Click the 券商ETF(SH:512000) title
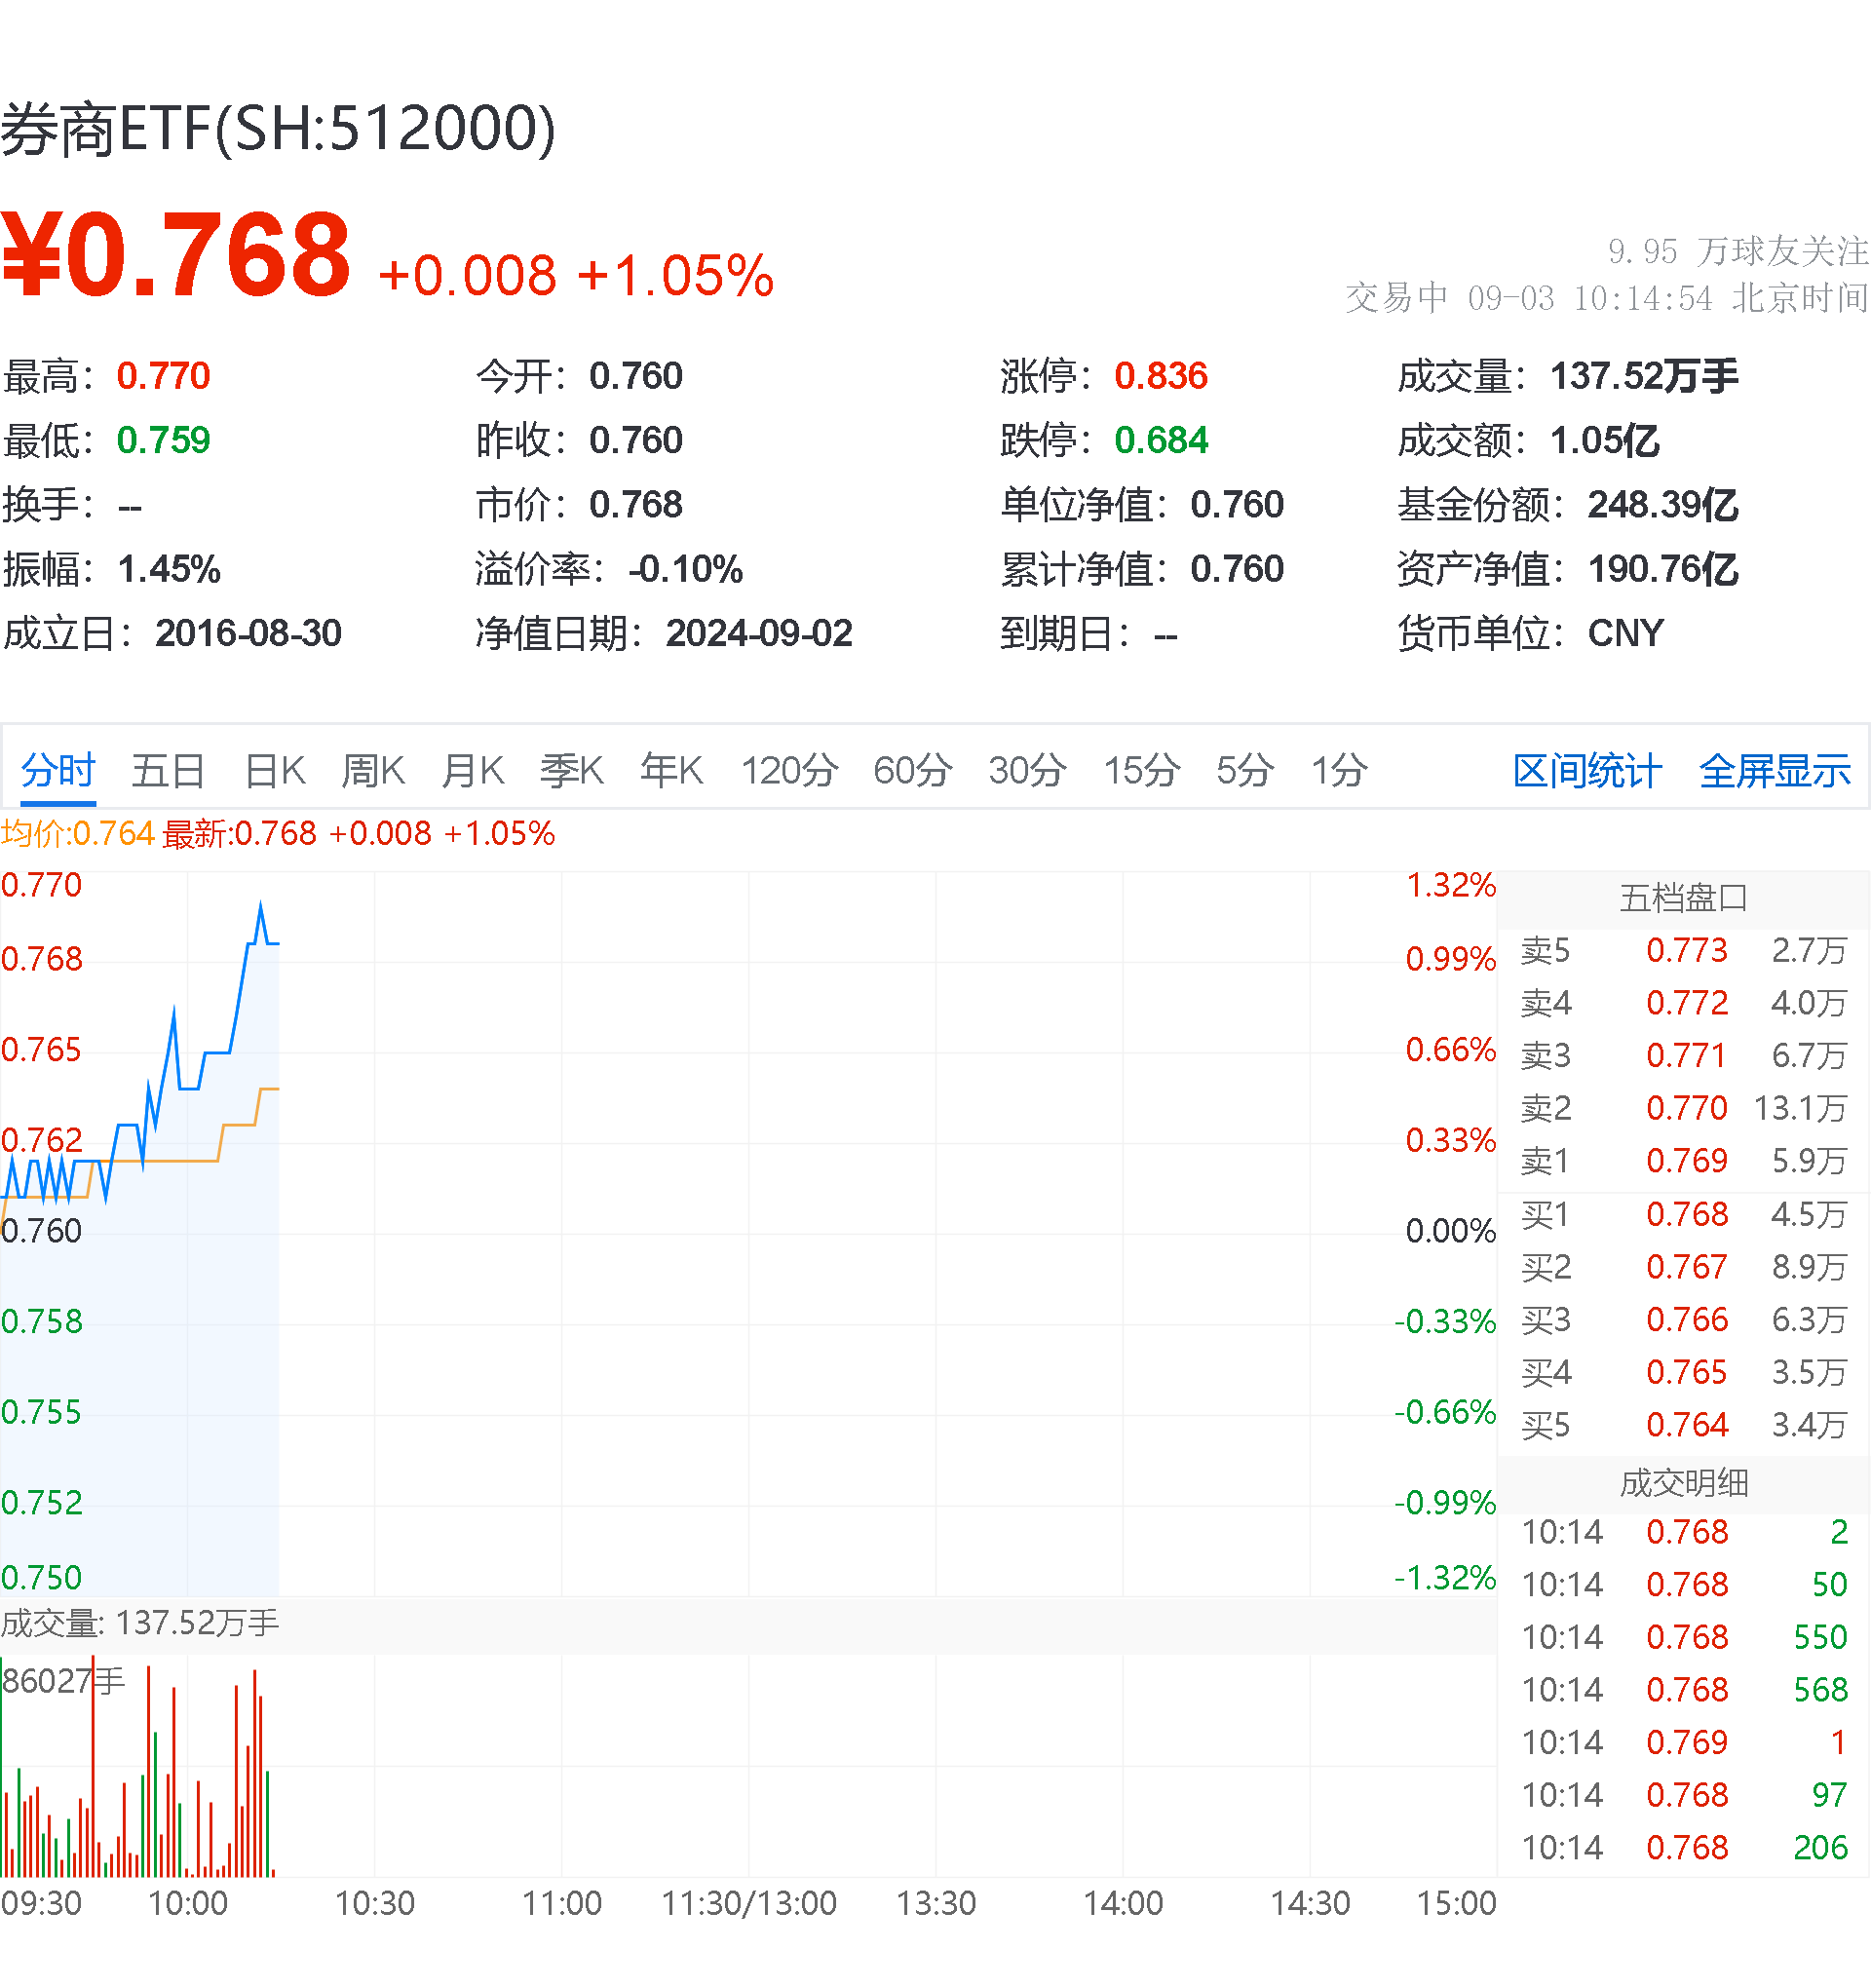The width and height of the screenshot is (1871, 1988). pyautogui.click(x=280, y=125)
